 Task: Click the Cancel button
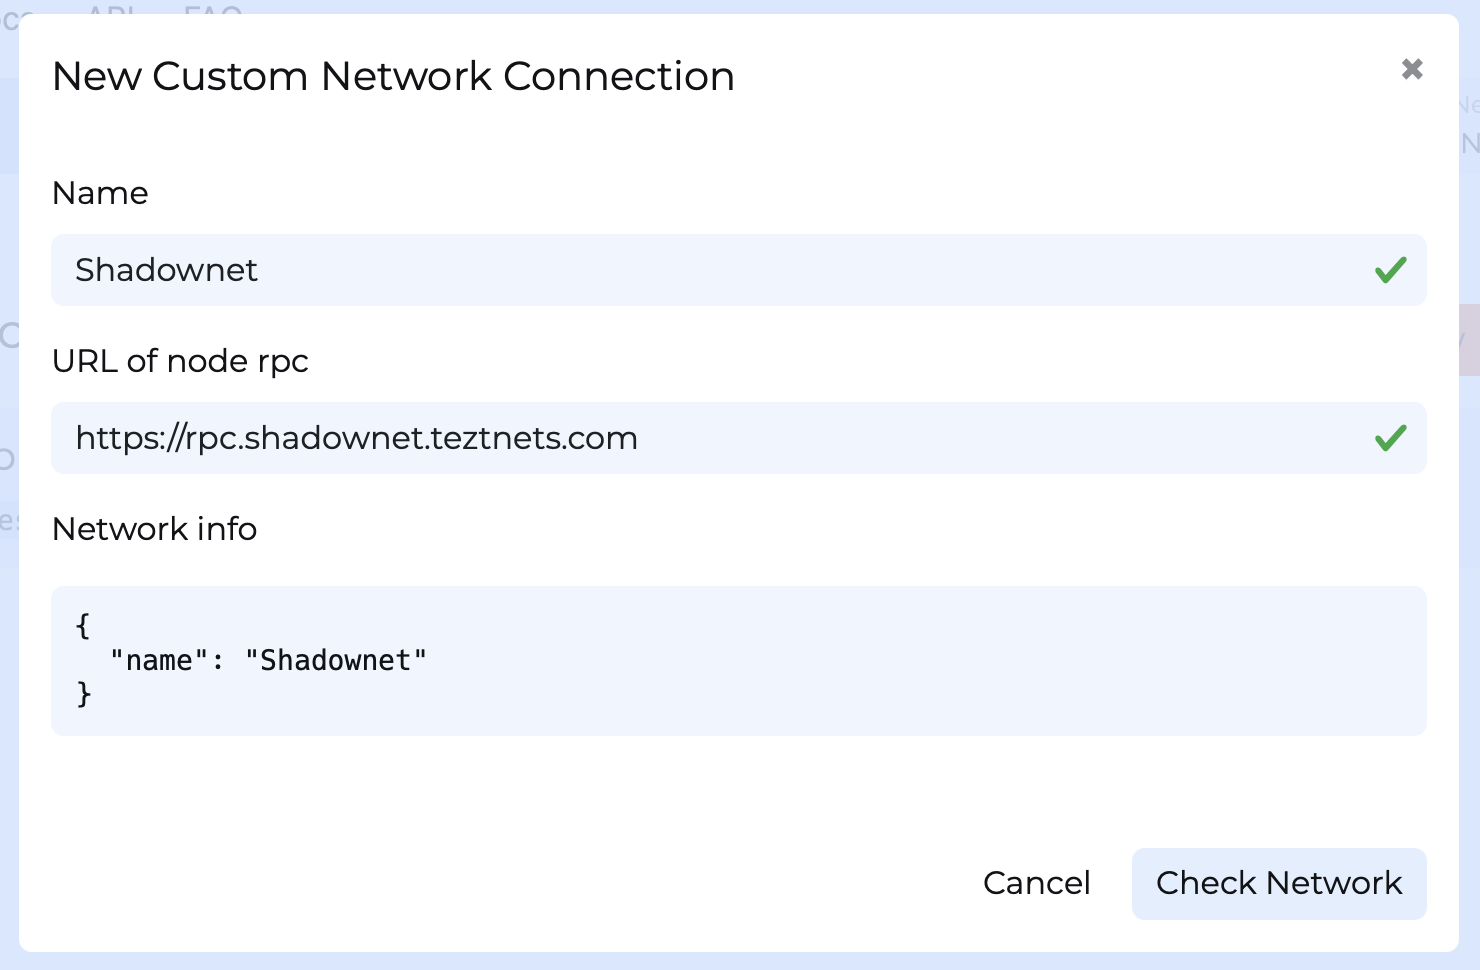point(1036,883)
